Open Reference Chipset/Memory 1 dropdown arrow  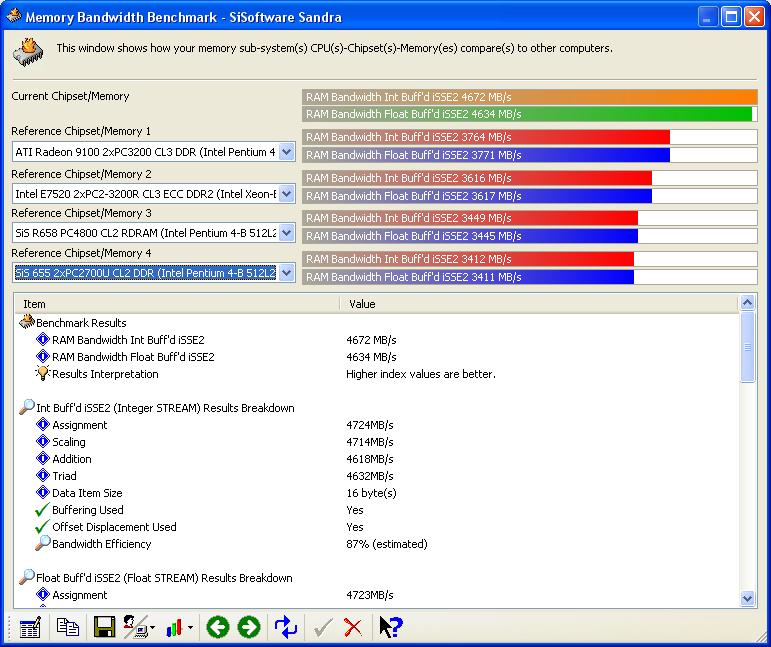287,152
